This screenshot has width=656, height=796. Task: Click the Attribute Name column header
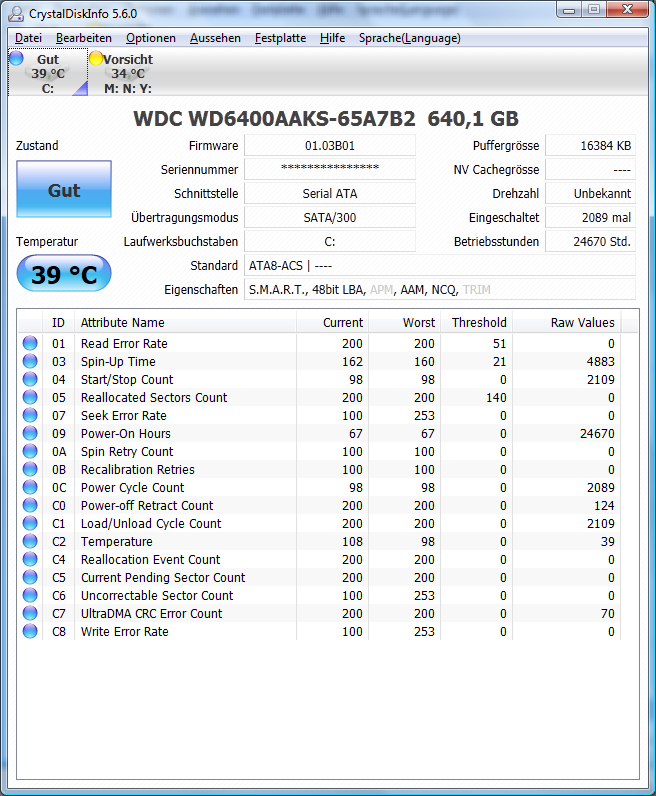pyautogui.click(x=185, y=322)
